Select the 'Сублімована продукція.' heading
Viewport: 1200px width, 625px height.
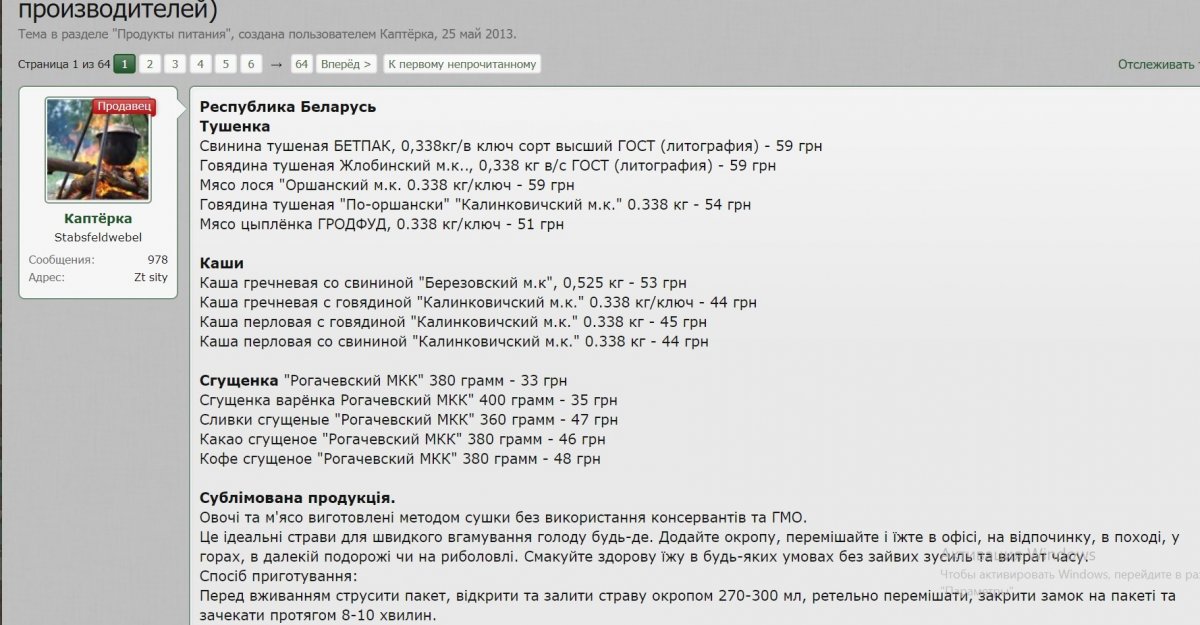[x=297, y=498]
